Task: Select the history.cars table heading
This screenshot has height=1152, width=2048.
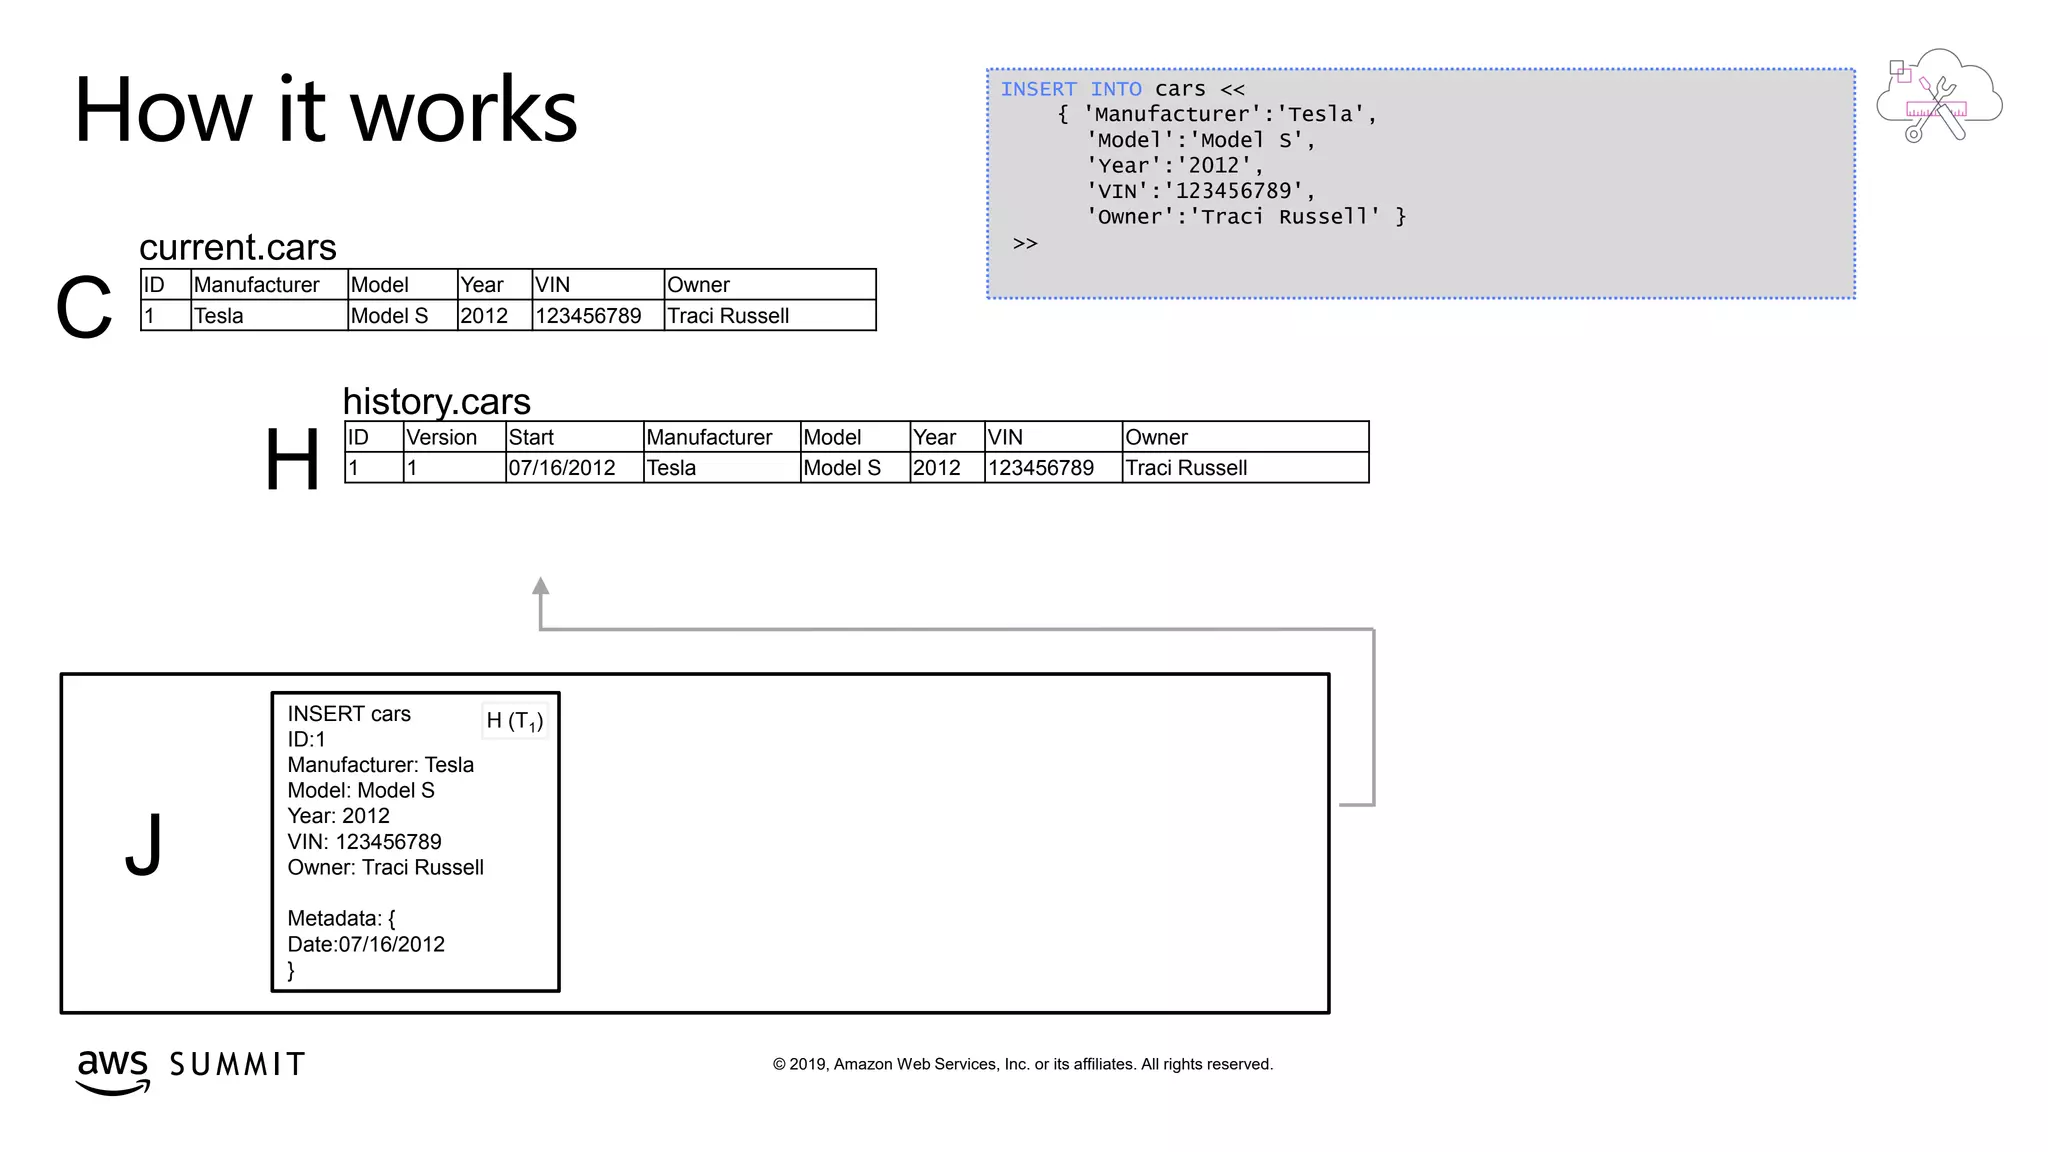Action: 436,401
